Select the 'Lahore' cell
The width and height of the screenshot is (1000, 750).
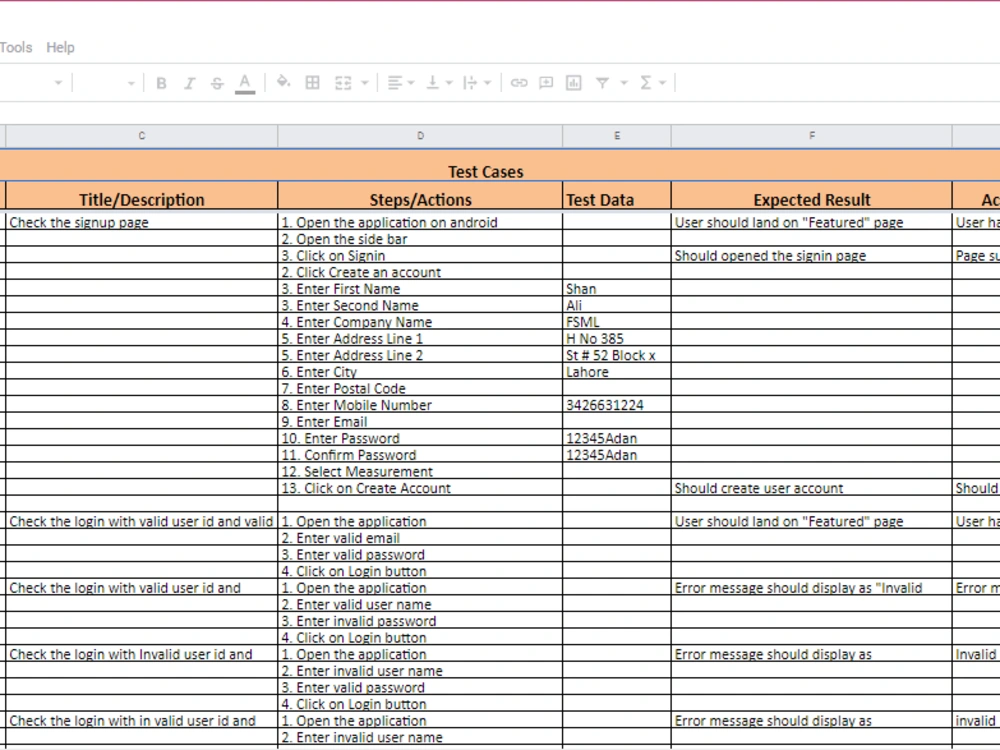point(617,371)
